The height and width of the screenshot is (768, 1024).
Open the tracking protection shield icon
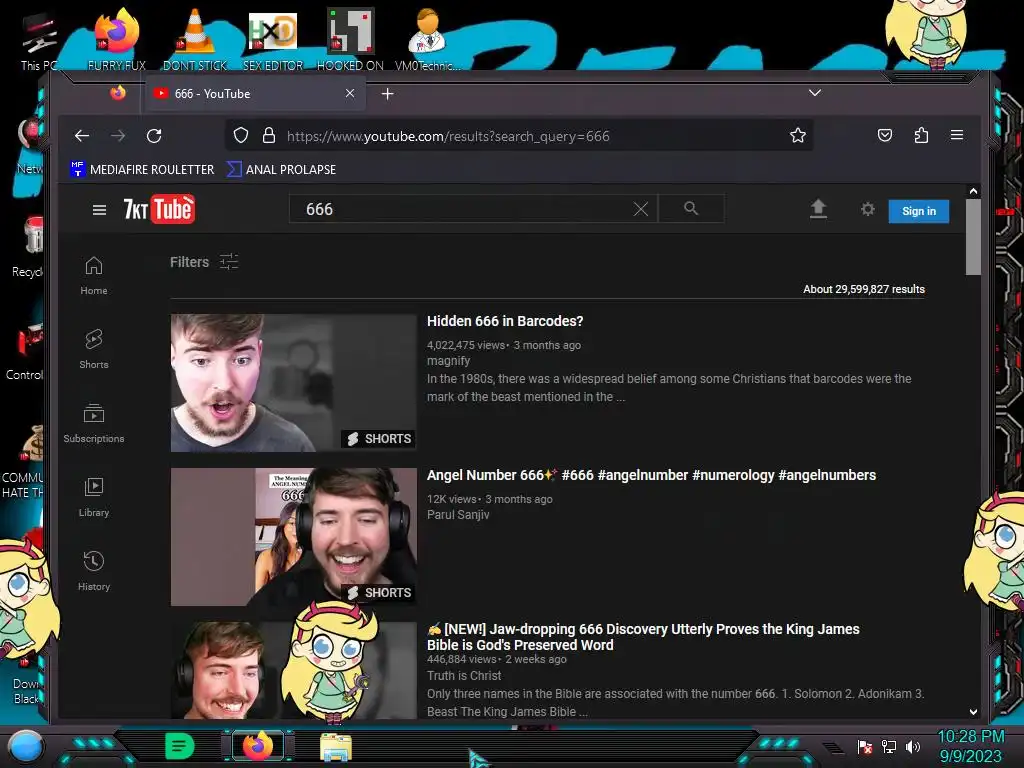[x=241, y=136]
